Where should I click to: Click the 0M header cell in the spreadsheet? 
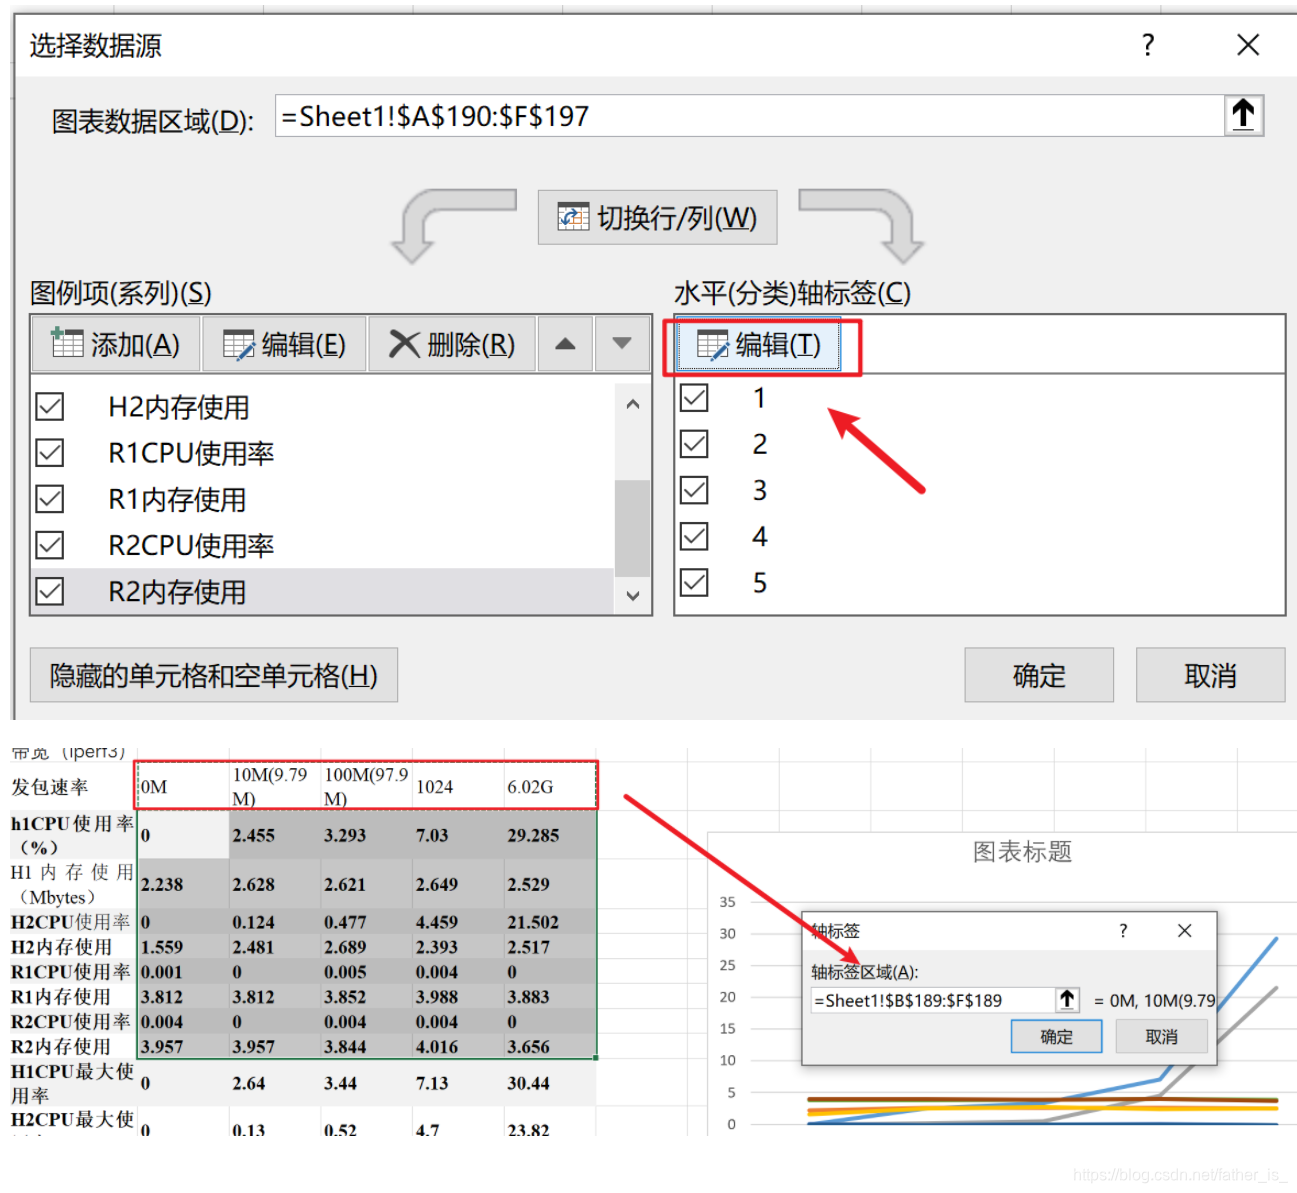183,787
